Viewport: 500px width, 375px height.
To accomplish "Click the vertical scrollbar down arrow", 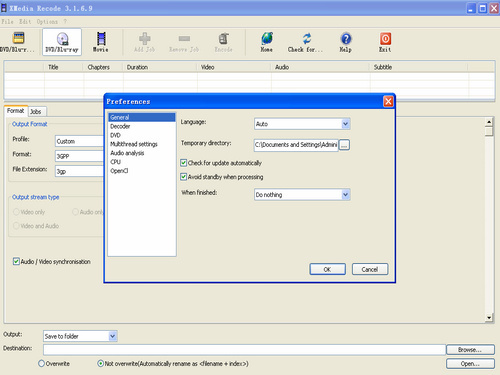I will [x=489, y=317].
